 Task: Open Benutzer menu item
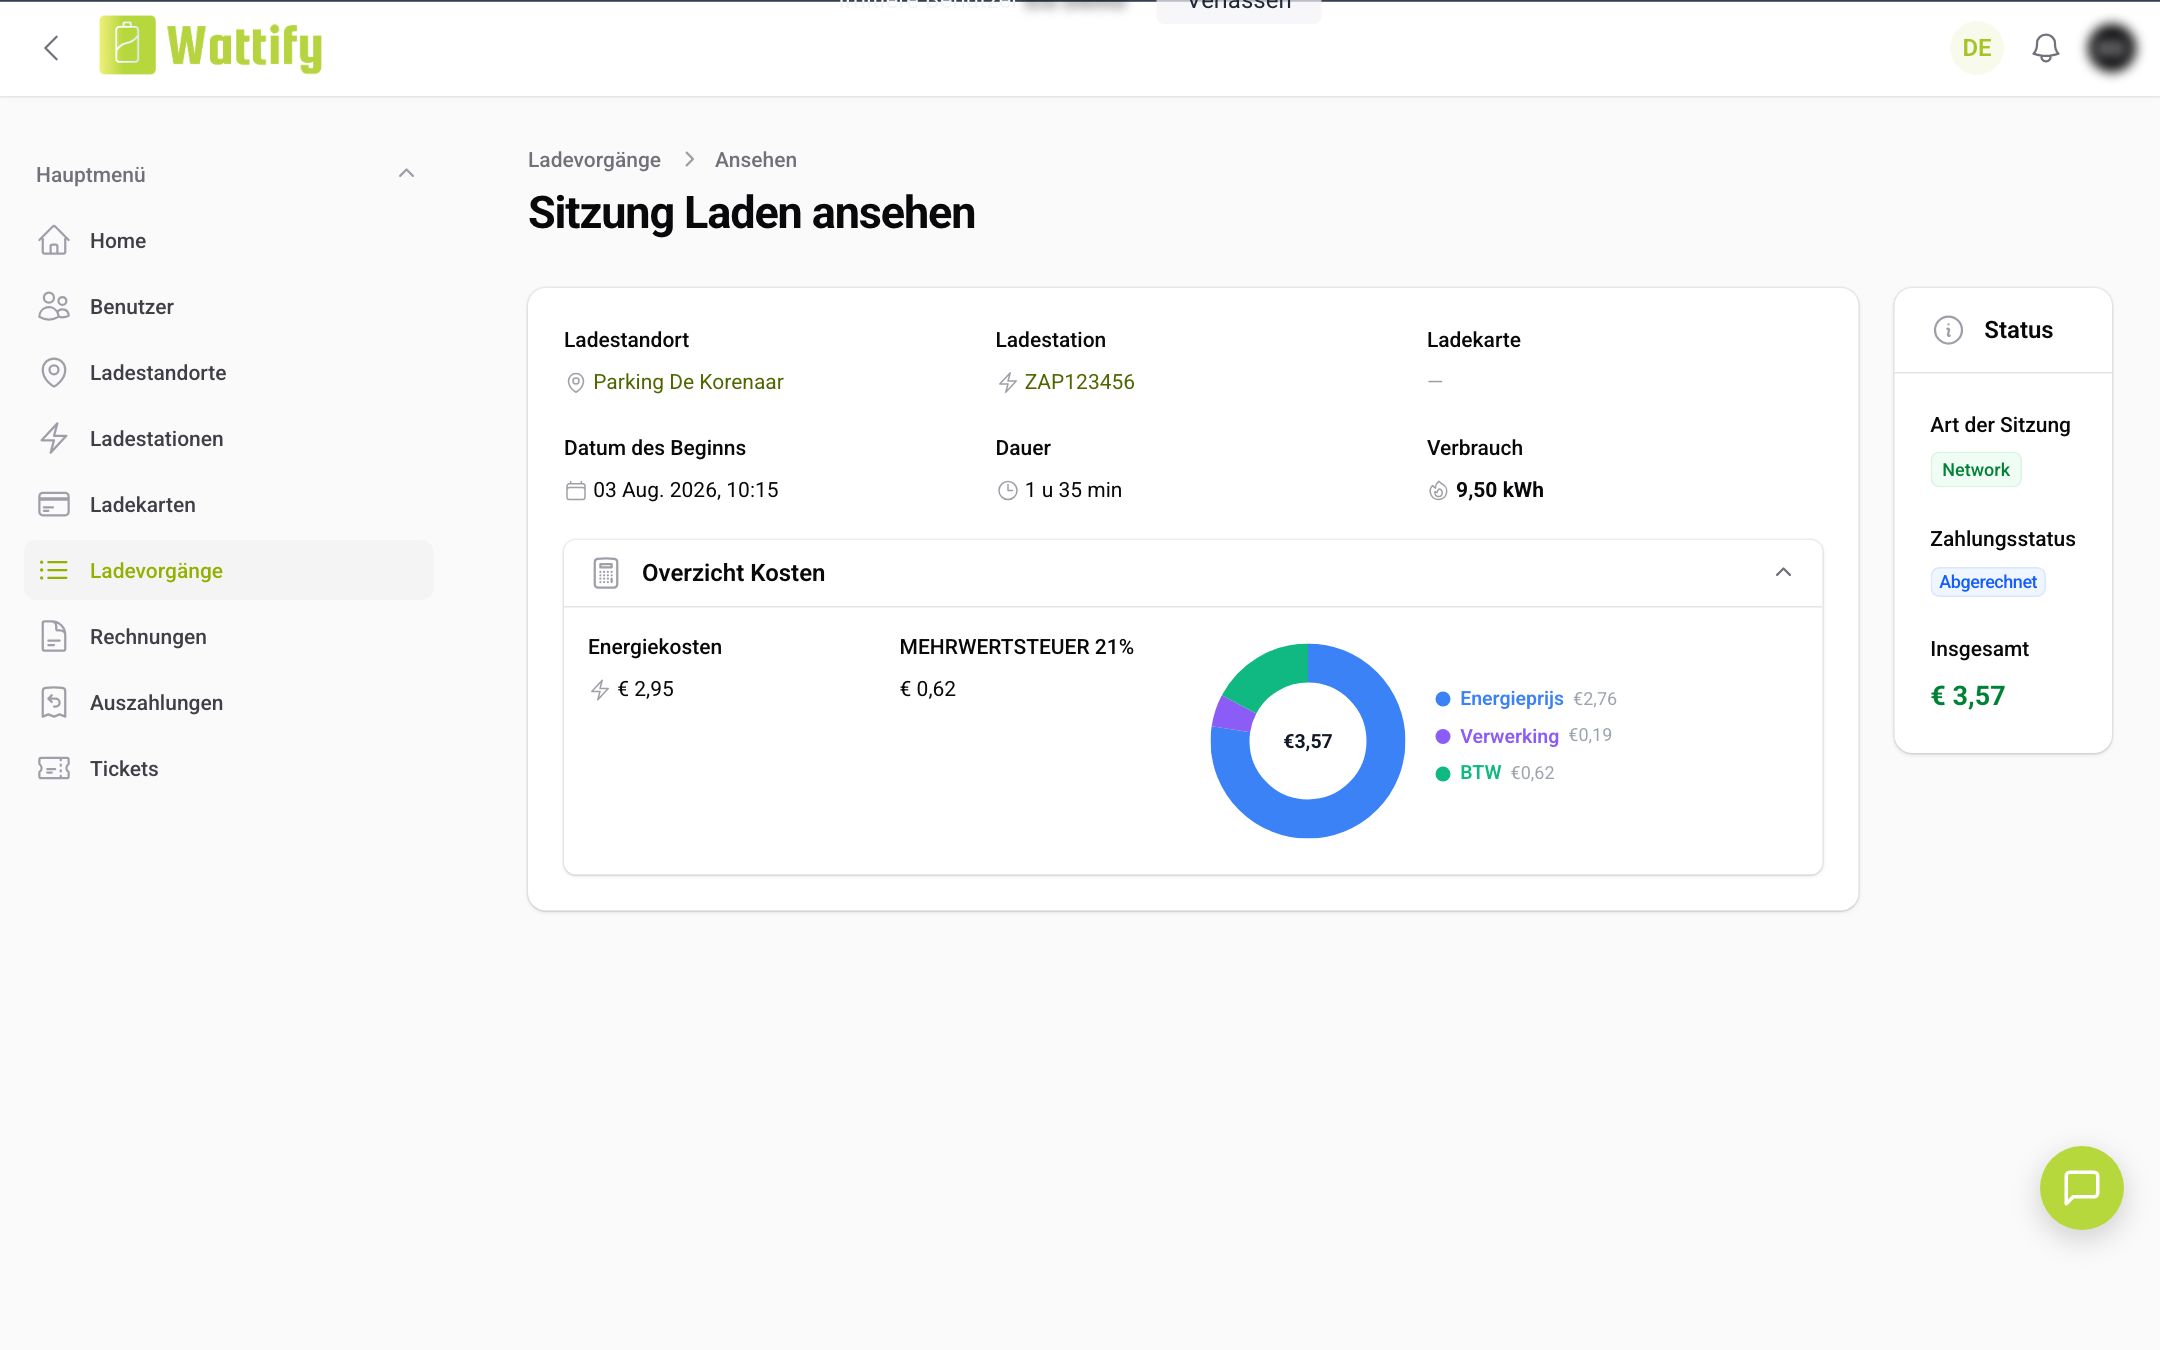click(x=229, y=307)
